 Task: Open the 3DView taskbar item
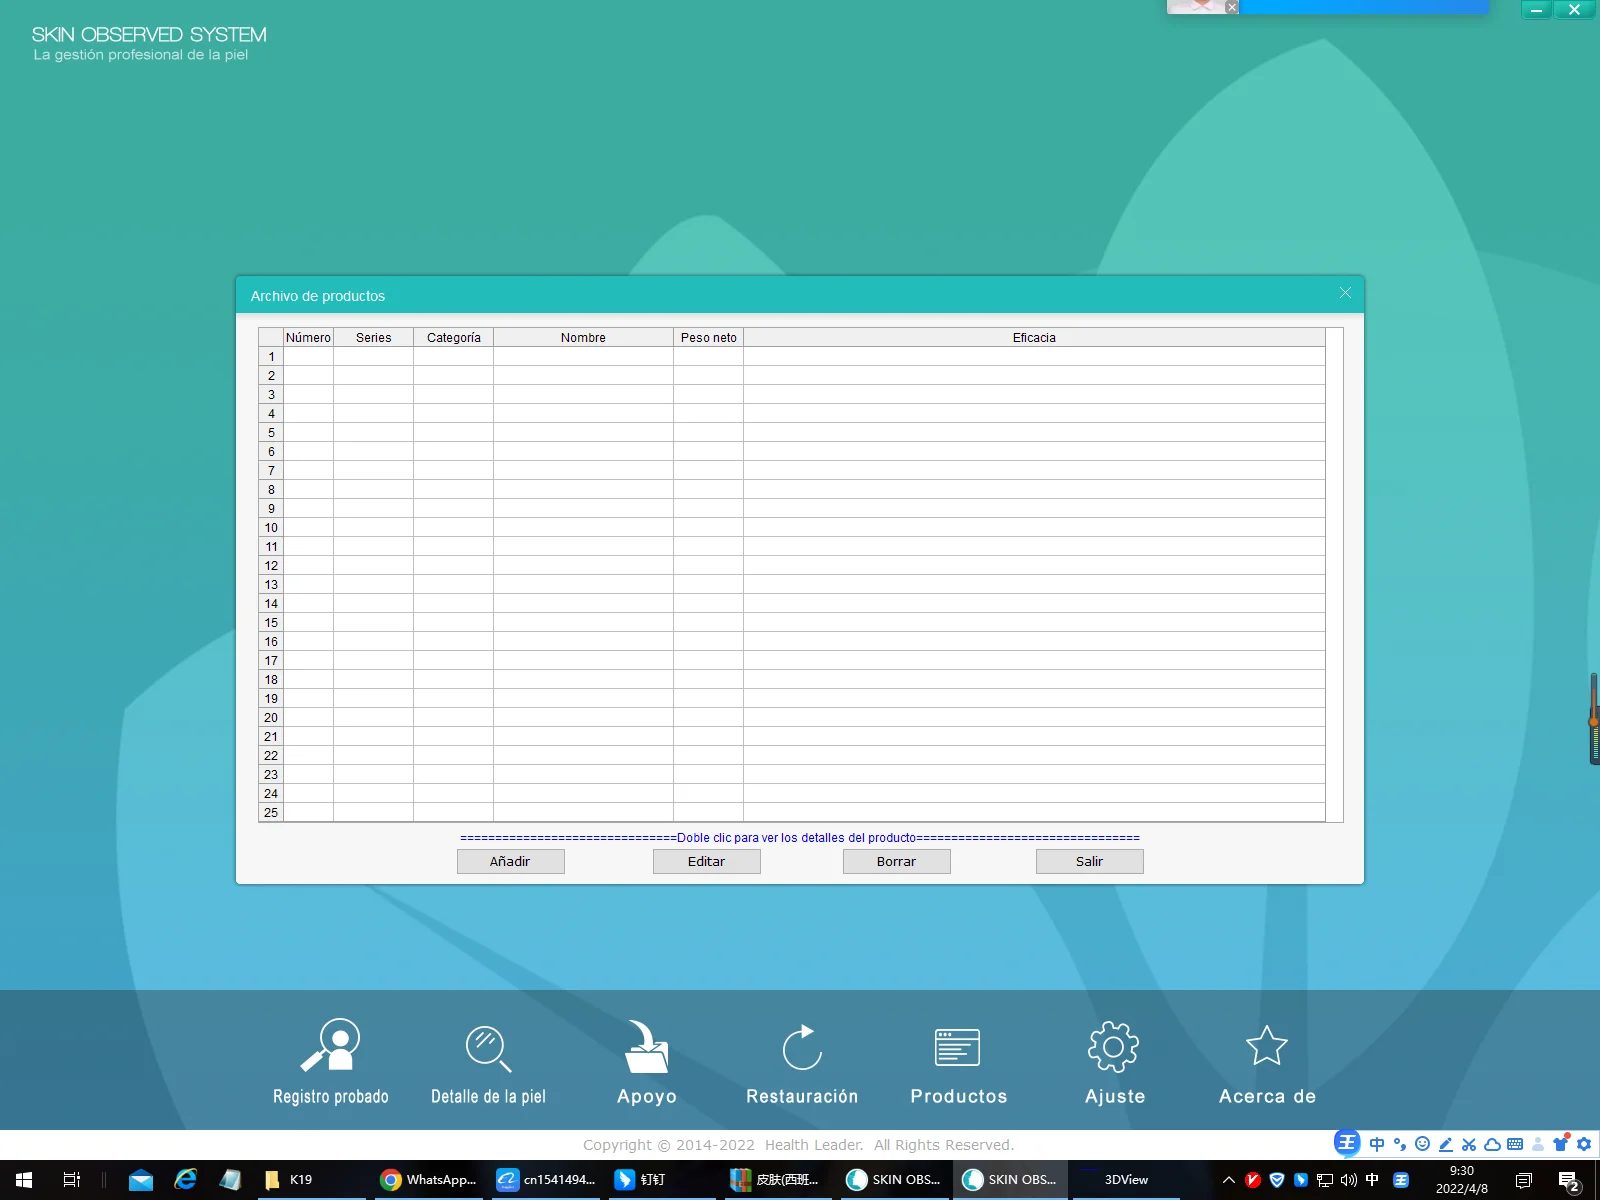click(x=1126, y=1180)
